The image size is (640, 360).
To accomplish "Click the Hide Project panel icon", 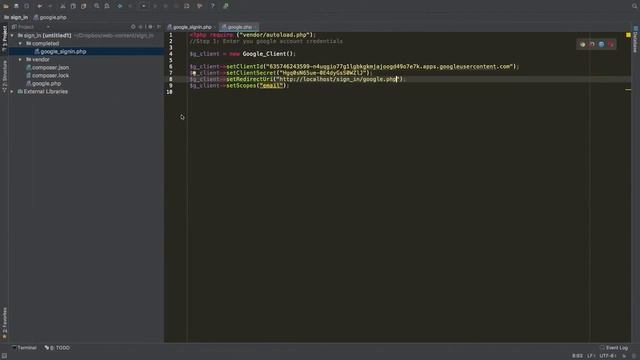I will pyautogui.click(x=159, y=27).
